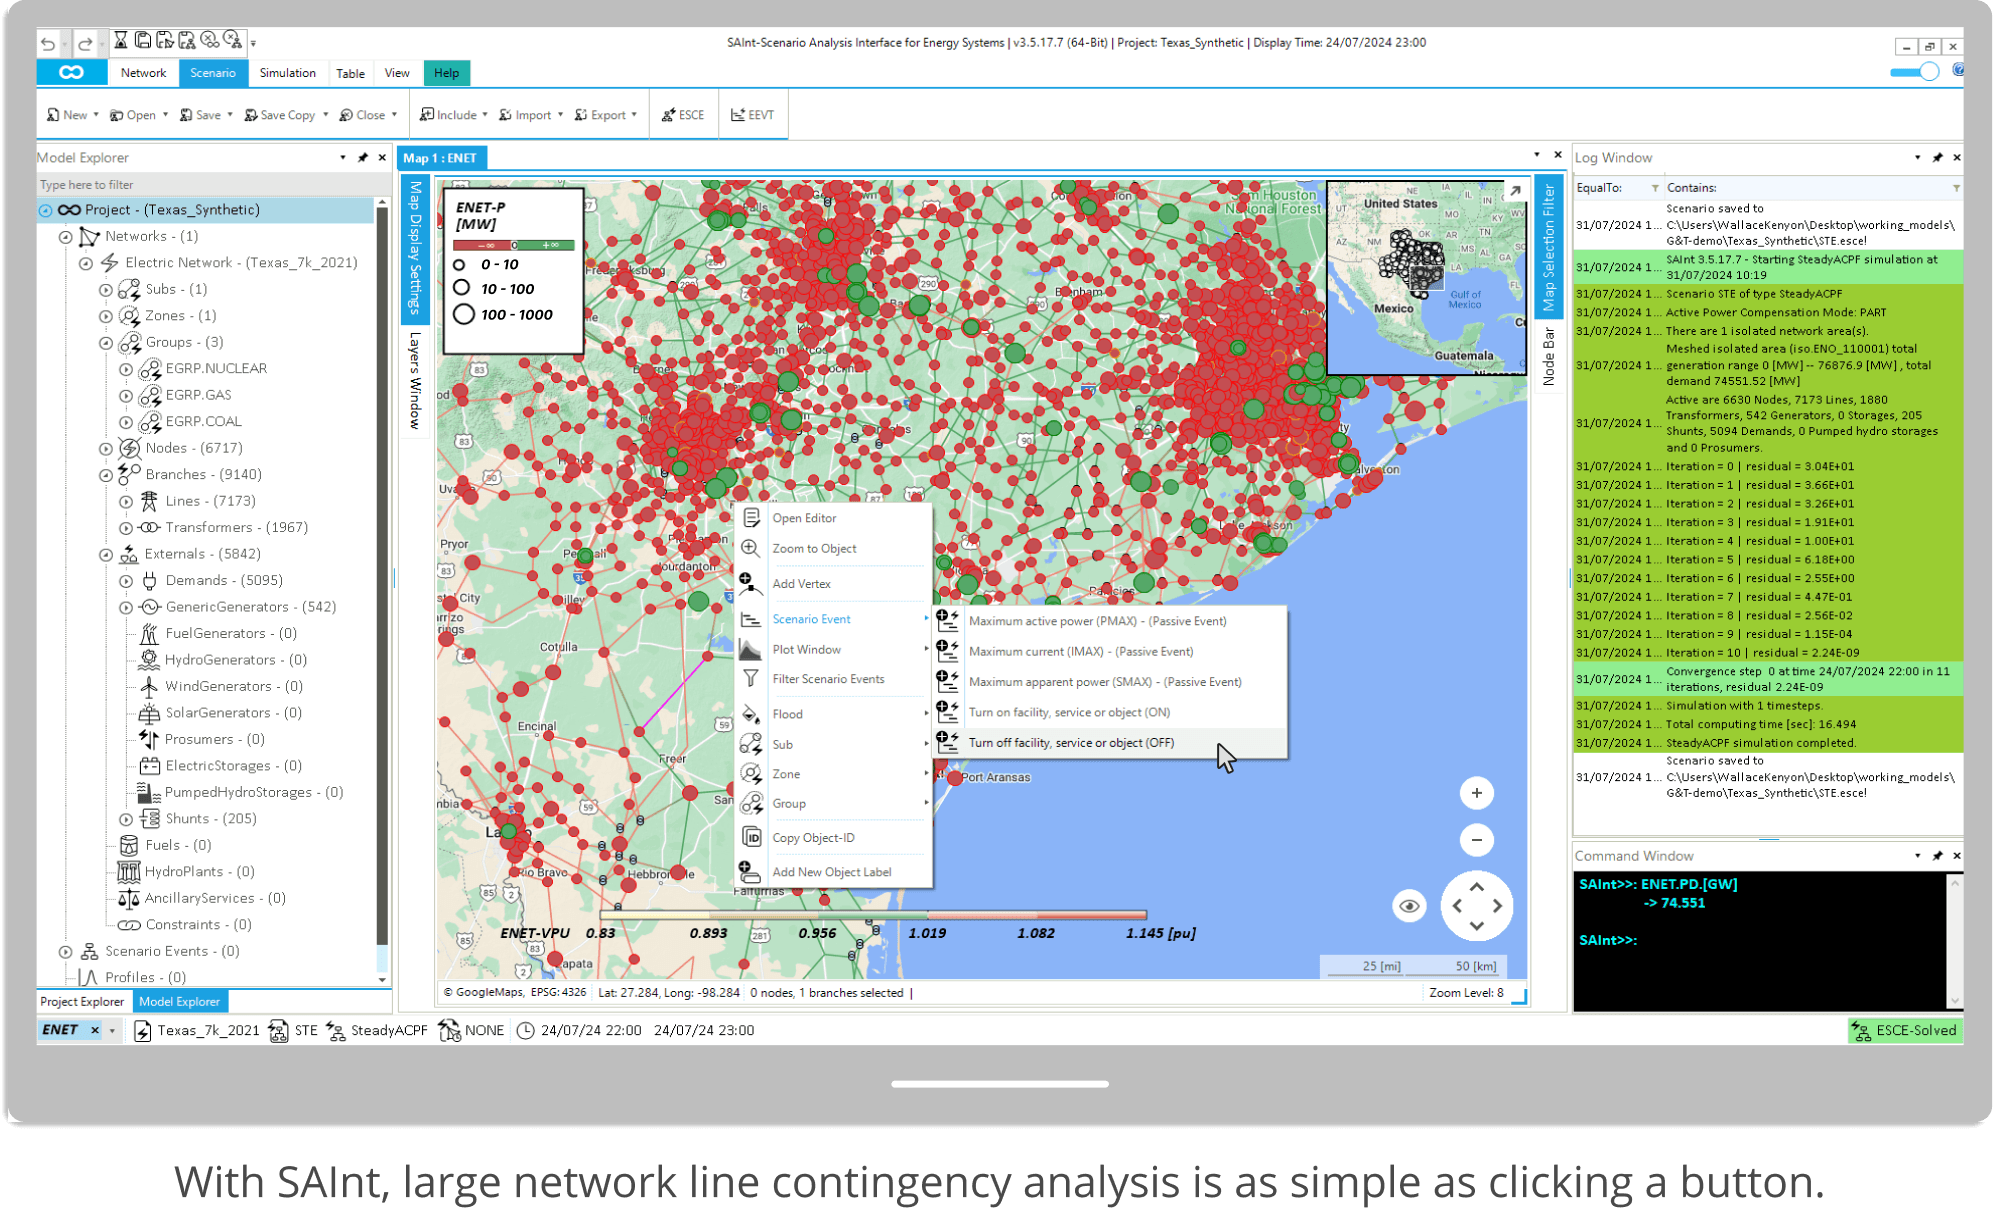1993x1210 pixels.
Task: Collapse the Groups tree node
Action: (106, 343)
